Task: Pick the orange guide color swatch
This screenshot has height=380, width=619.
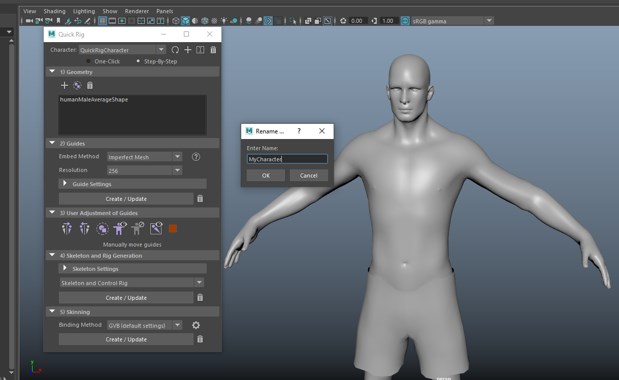Action: point(173,228)
